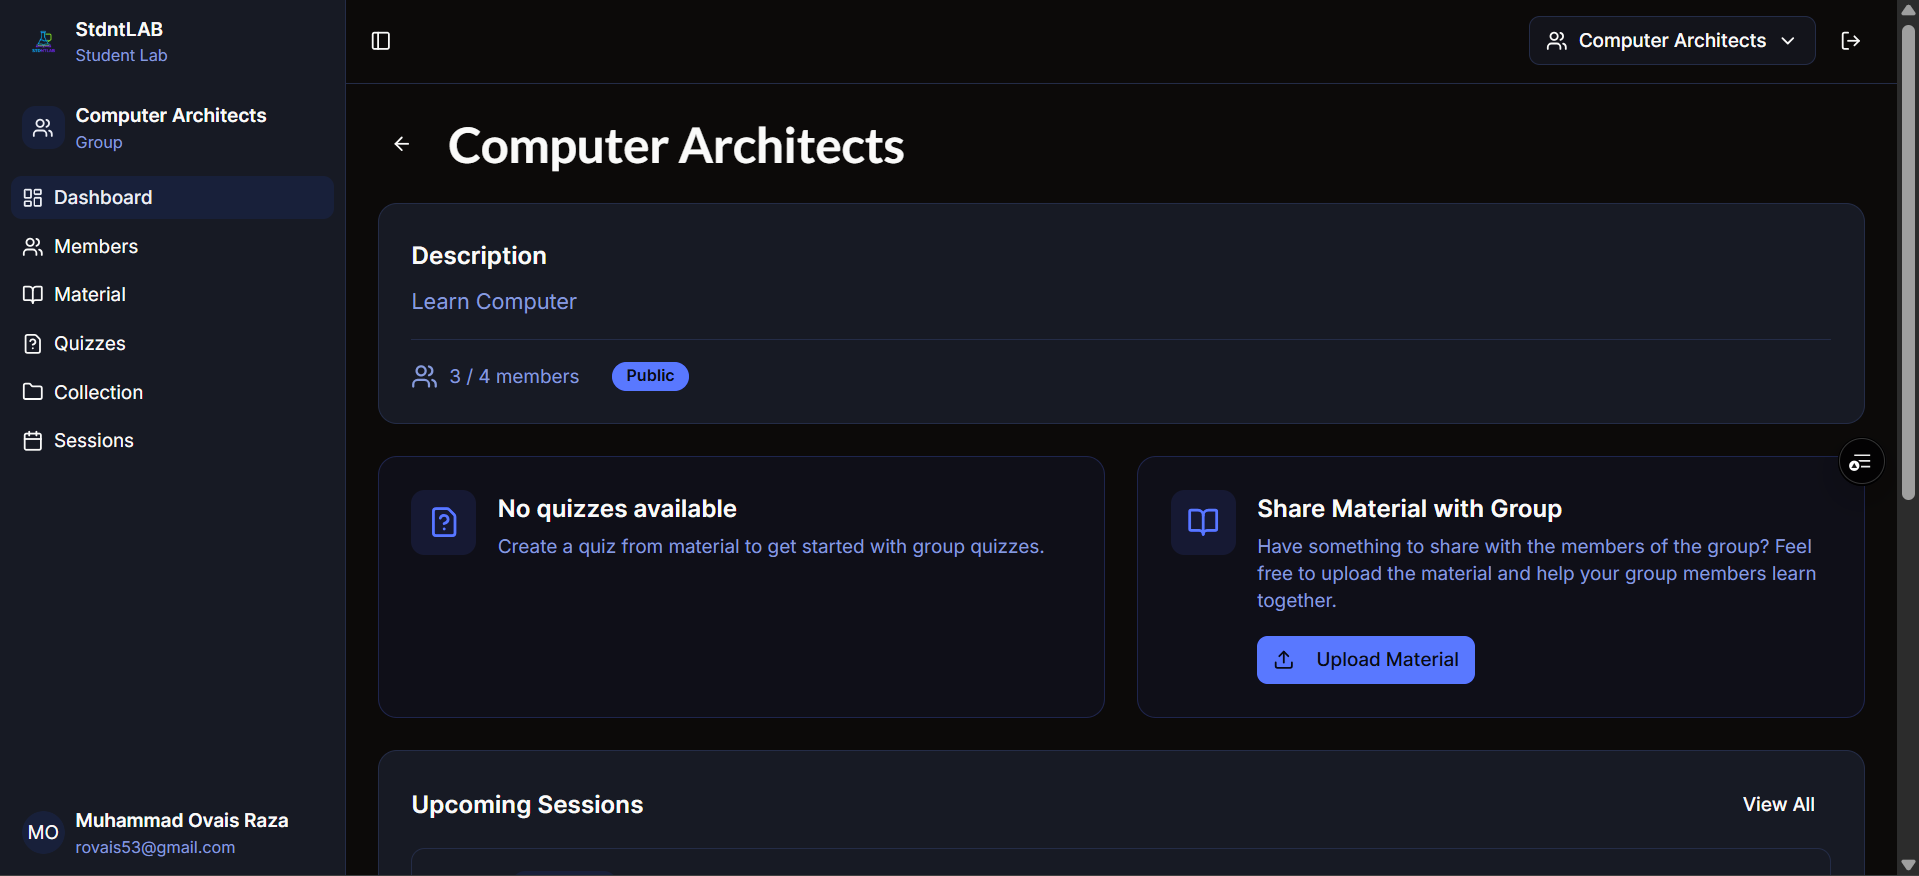Click the Computer Architects group avatar icon
1919x876 pixels.
tap(43, 128)
